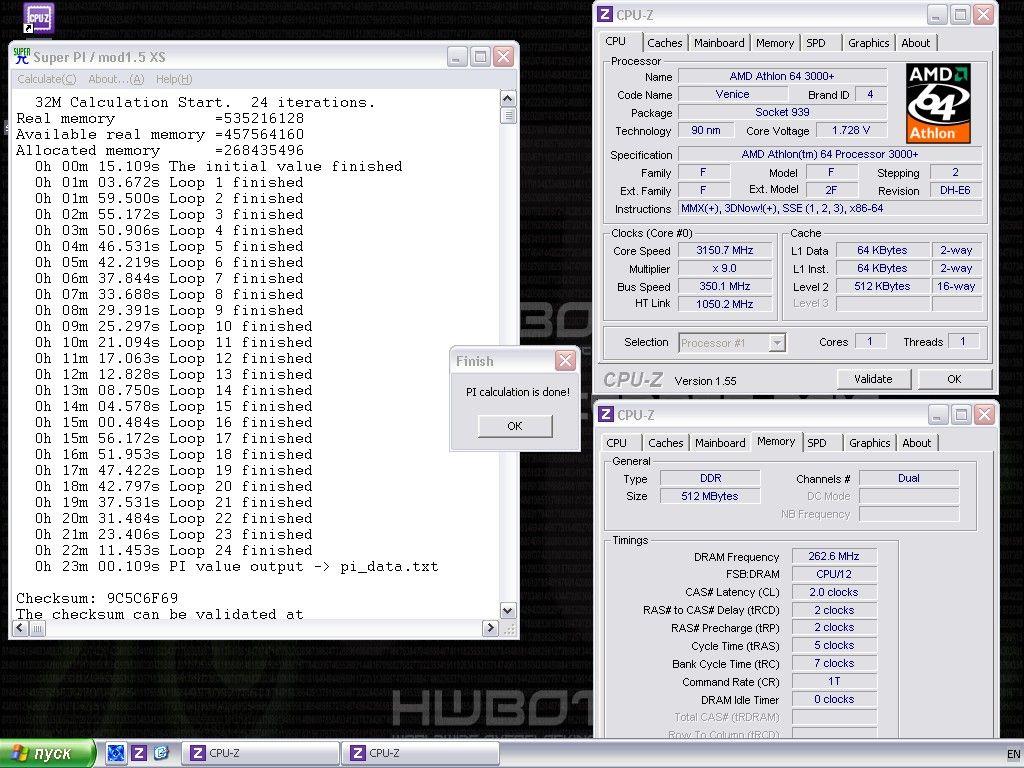Close the lower CPU-Z window

click(984, 415)
